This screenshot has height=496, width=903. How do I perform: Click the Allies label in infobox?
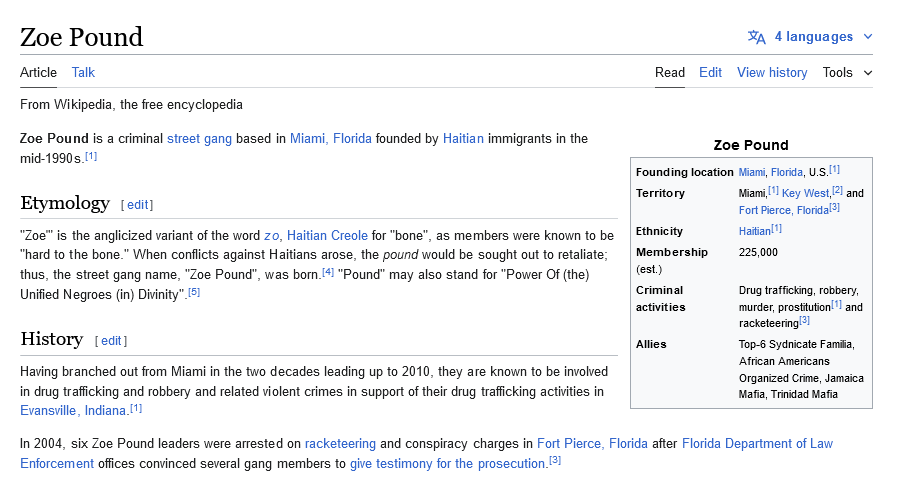pyautogui.click(x=651, y=344)
